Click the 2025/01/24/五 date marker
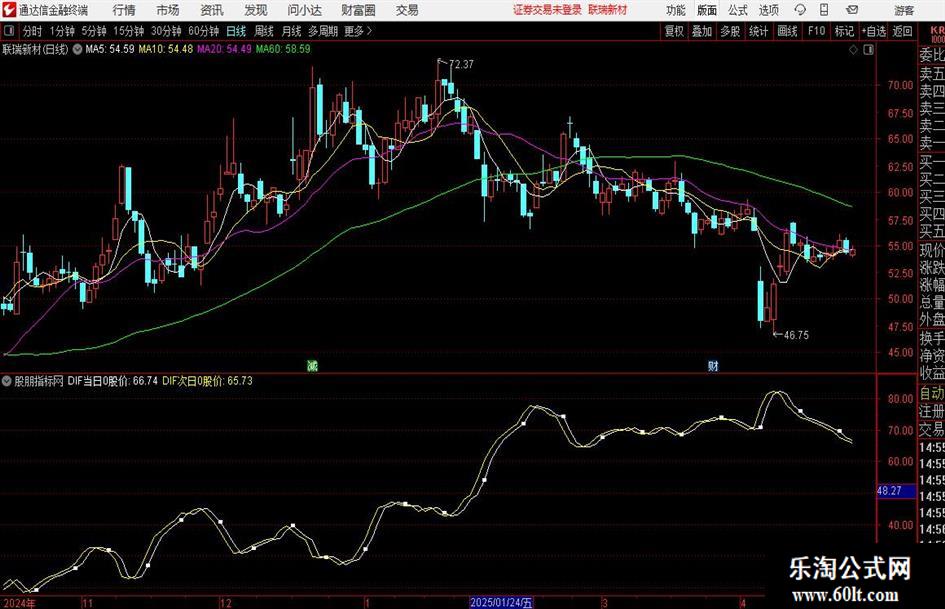Viewport: 945px width, 609px height. tap(501, 602)
